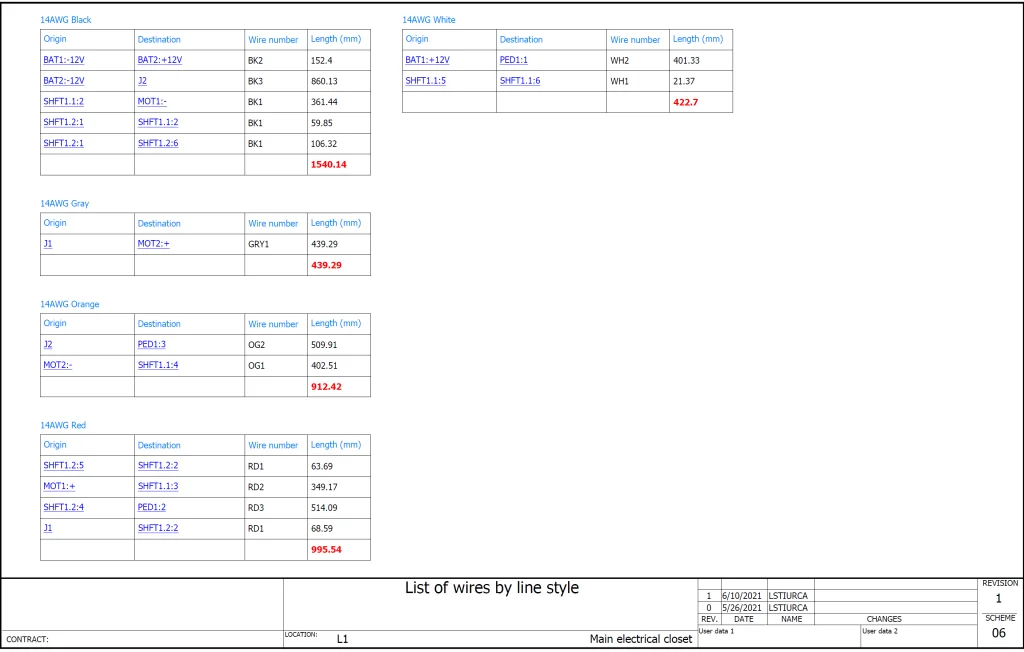
Task: Click the SHFT1.1:5 origin link
Action: click(x=425, y=81)
